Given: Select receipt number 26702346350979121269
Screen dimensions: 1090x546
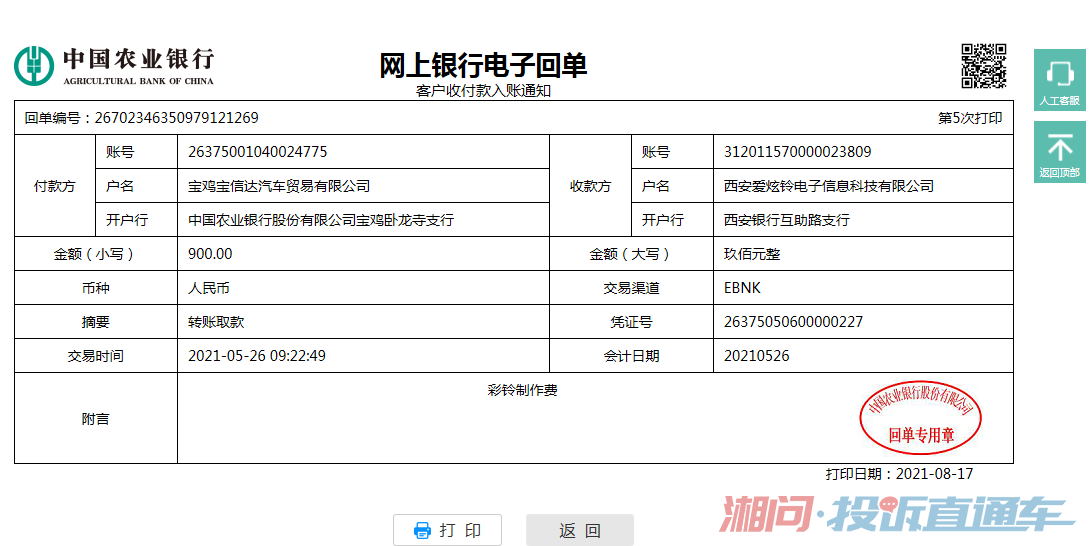Looking at the screenshot, I should 177,118.
